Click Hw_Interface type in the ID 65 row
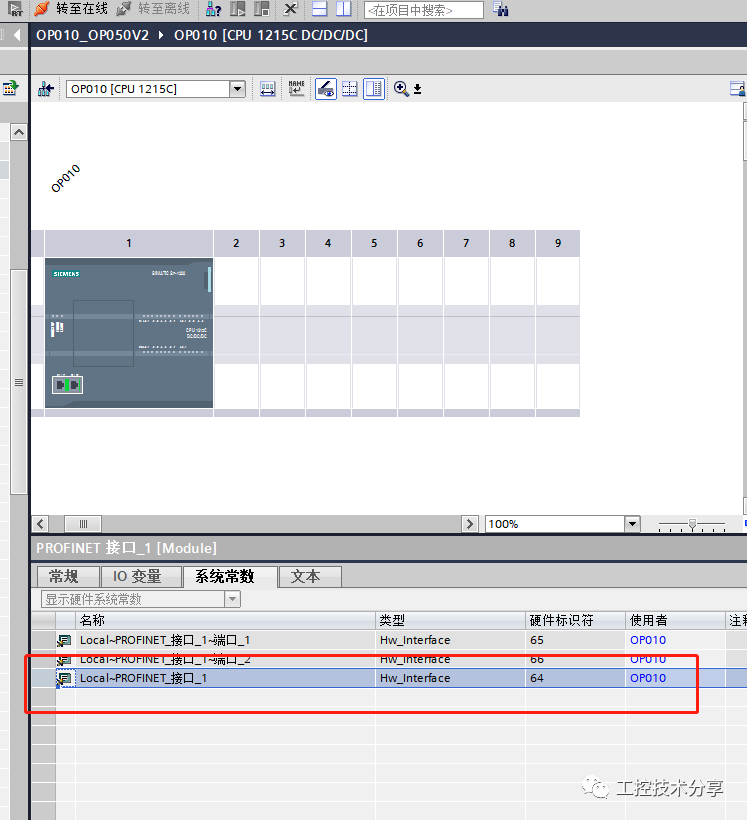This screenshot has width=747, height=820. click(x=415, y=640)
